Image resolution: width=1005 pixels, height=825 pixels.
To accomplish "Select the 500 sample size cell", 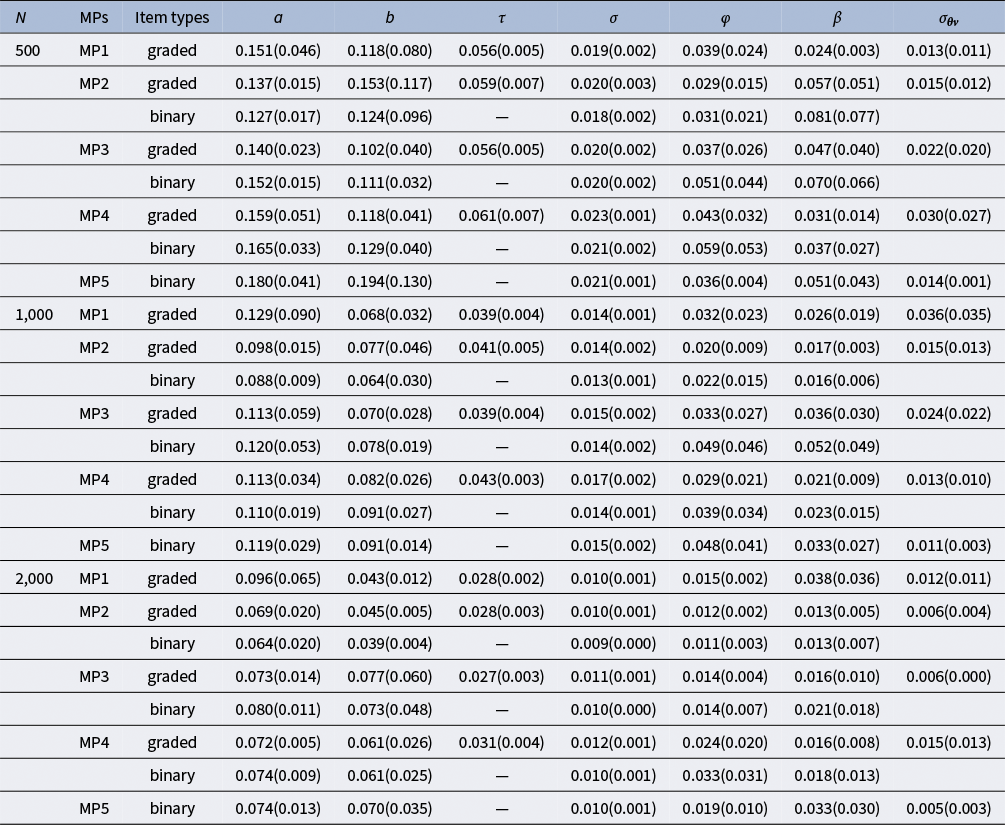I will [x=28, y=51].
